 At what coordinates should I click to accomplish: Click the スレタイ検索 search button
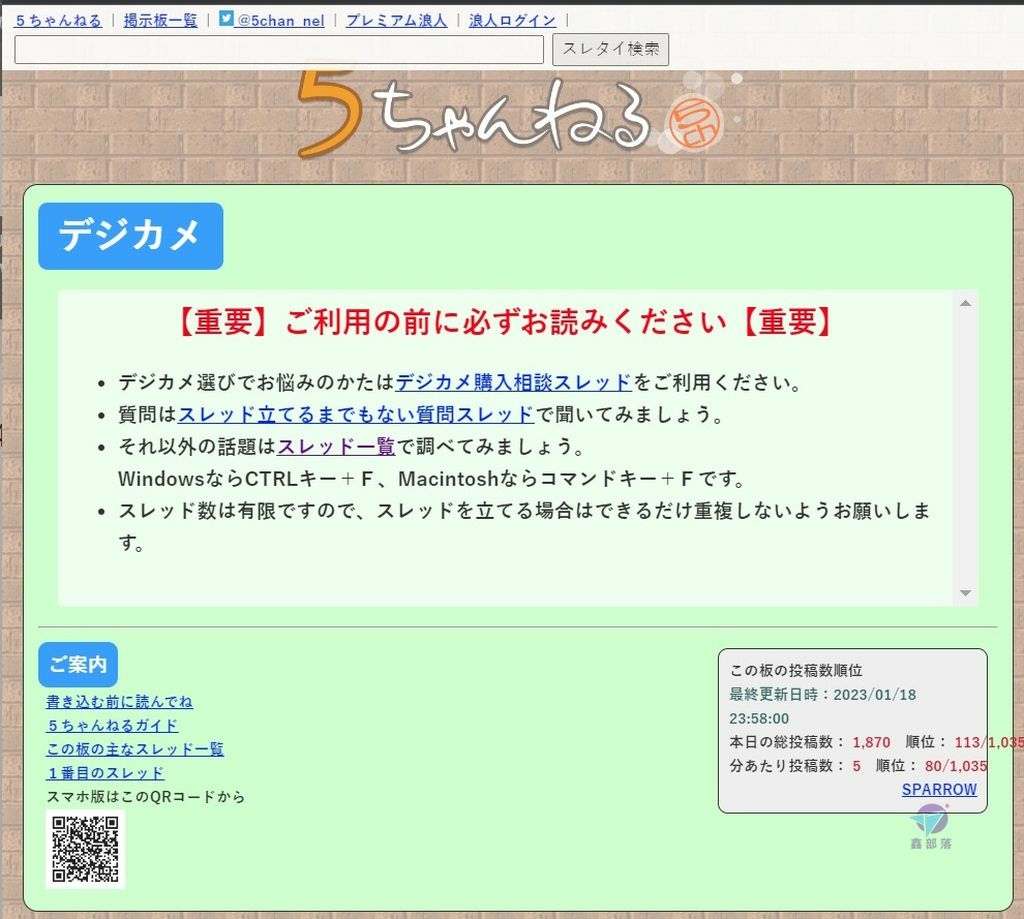pyautogui.click(x=611, y=50)
